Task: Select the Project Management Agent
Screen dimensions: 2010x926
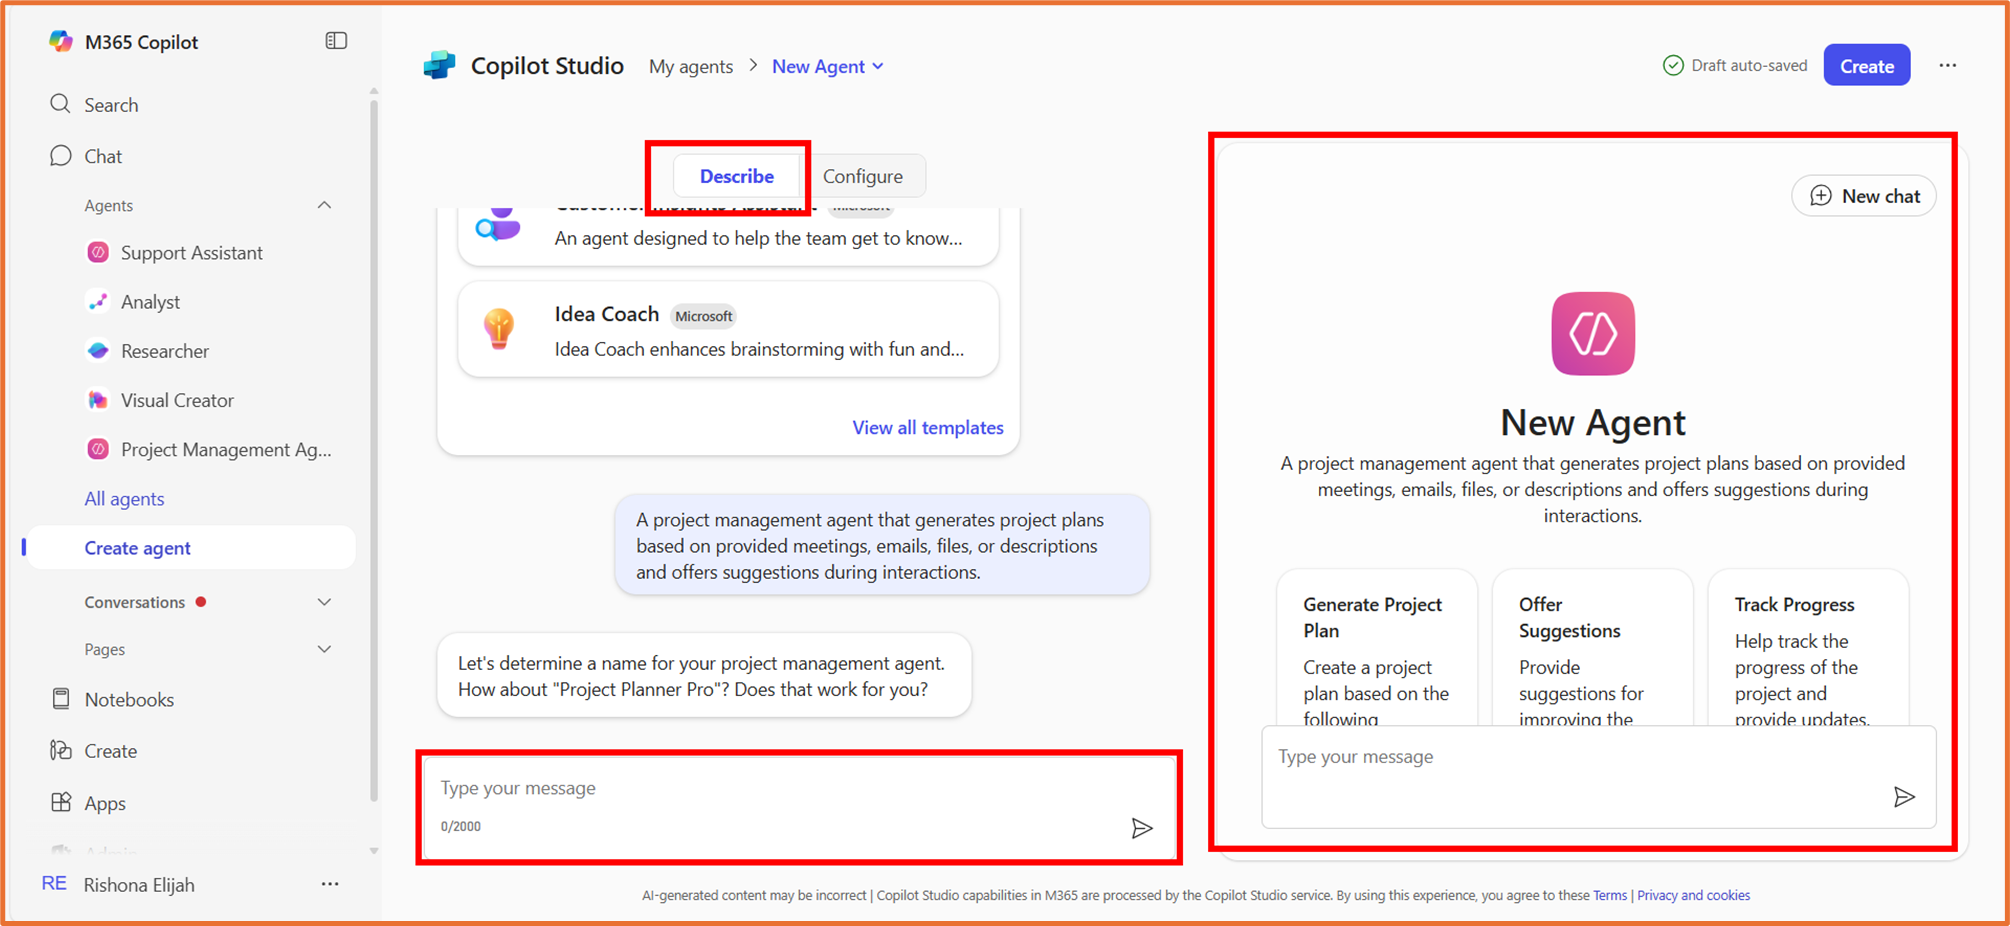Action: pyautogui.click(x=225, y=449)
